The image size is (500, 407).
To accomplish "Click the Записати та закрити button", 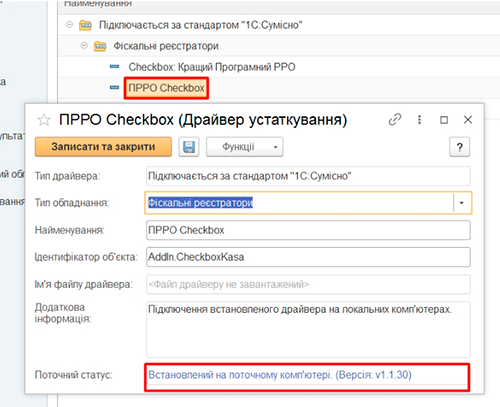I will click(103, 147).
